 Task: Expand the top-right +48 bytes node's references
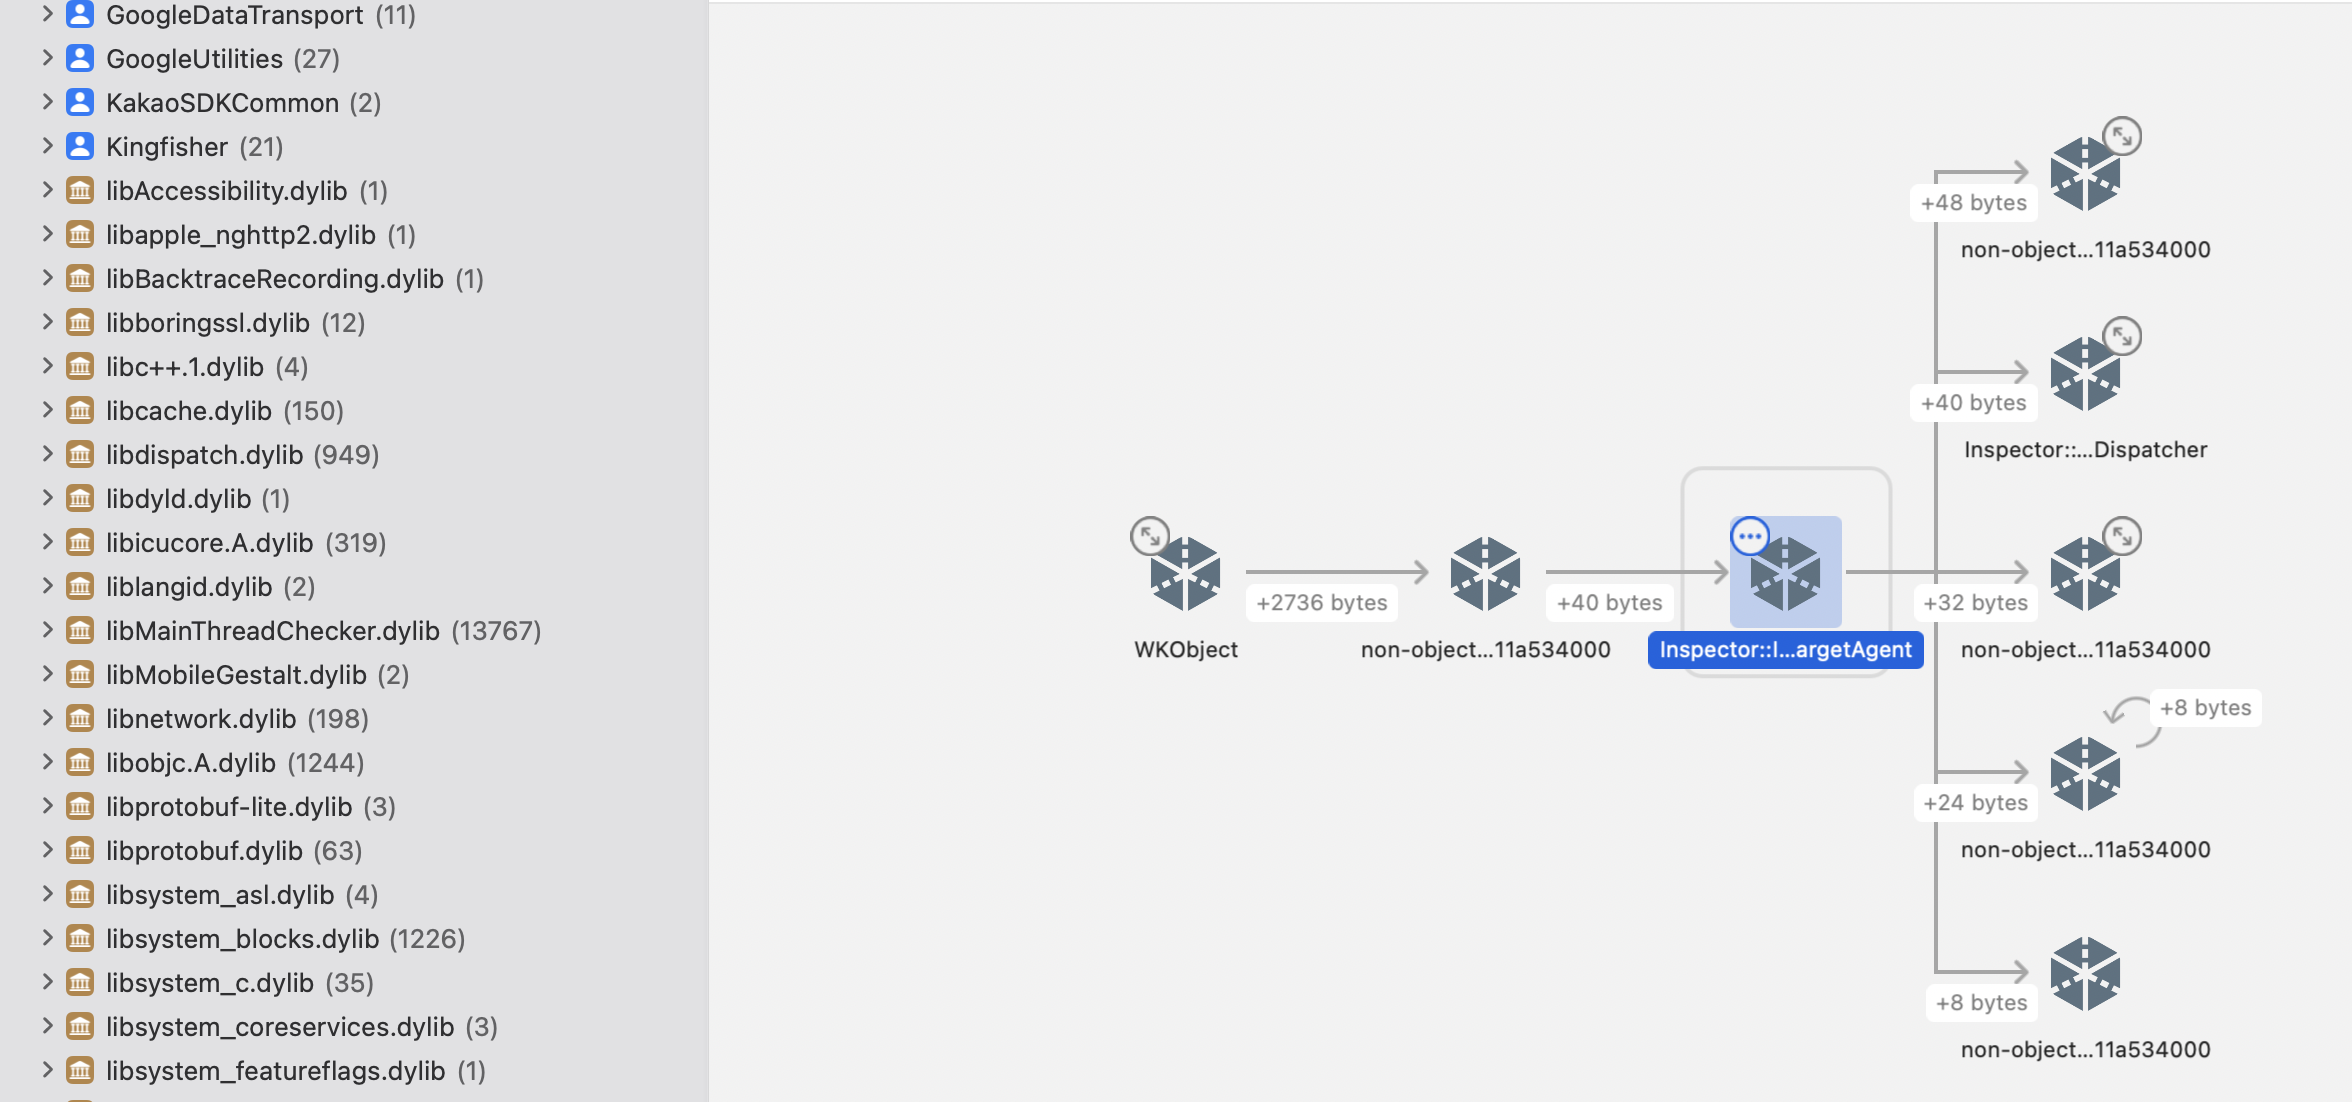[2121, 136]
